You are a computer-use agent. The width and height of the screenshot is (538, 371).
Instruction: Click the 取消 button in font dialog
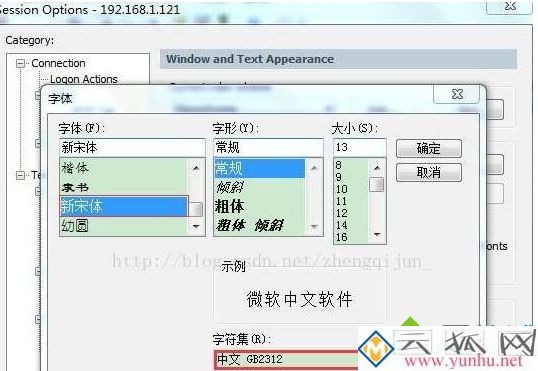[x=429, y=172]
